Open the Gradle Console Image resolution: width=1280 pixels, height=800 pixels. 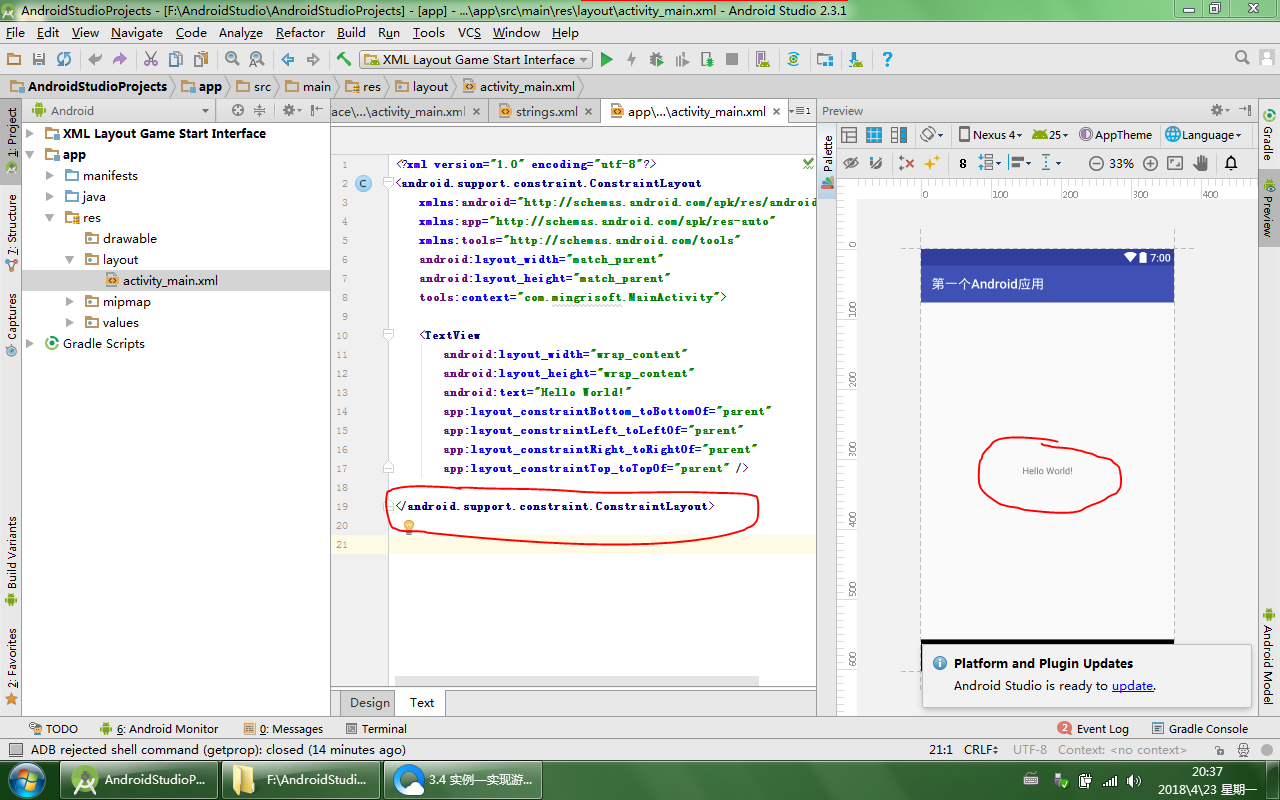(x=1200, y=729)
